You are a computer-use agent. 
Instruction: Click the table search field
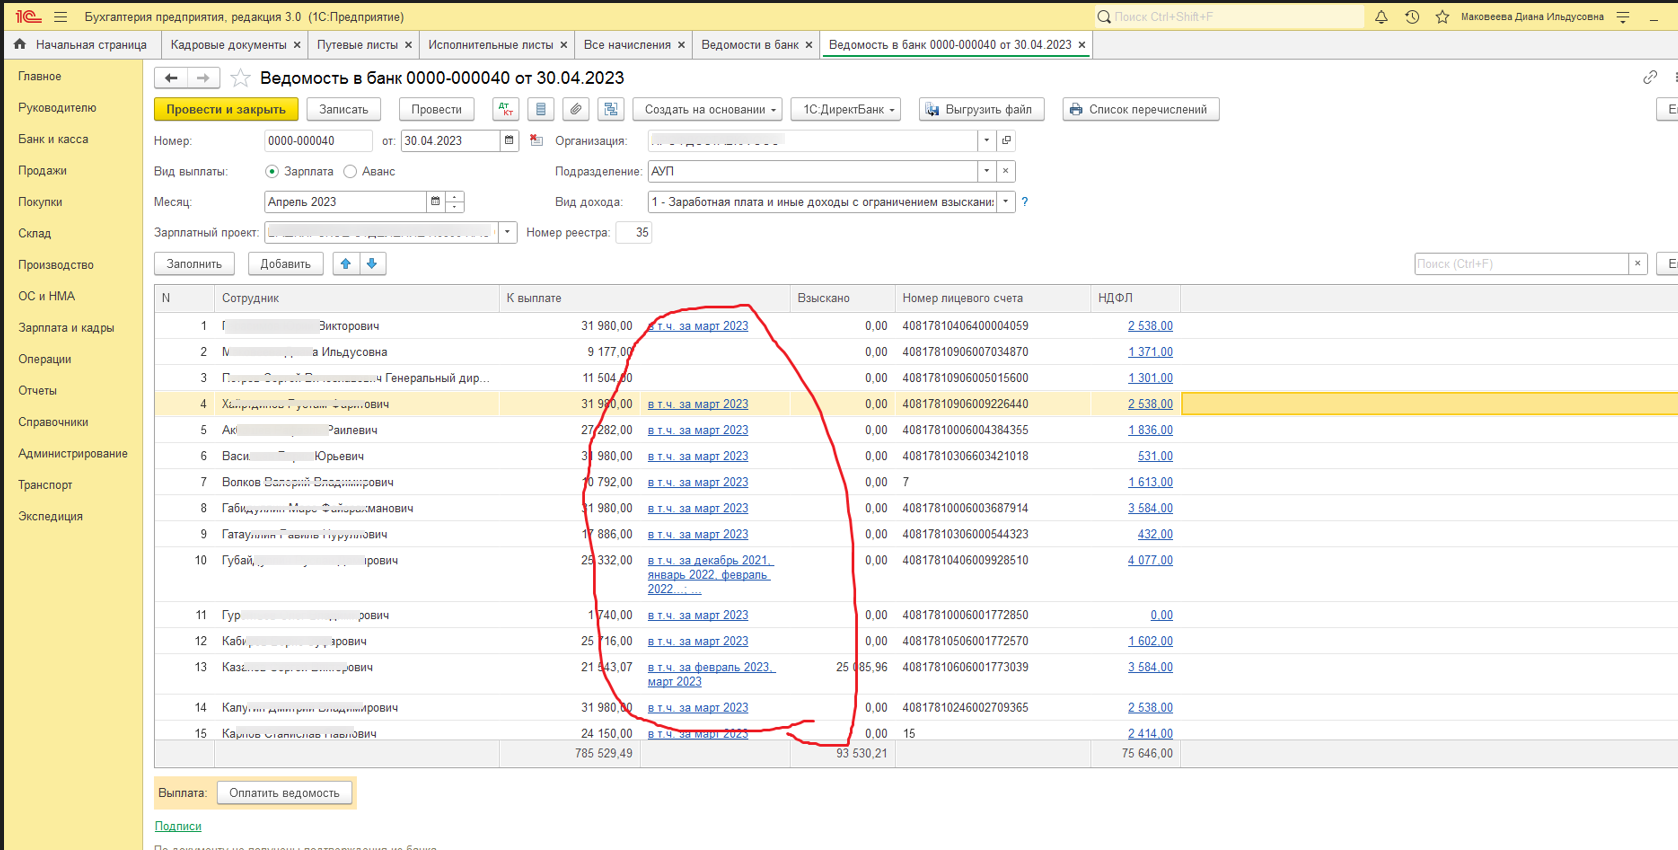click(1520, 264)
